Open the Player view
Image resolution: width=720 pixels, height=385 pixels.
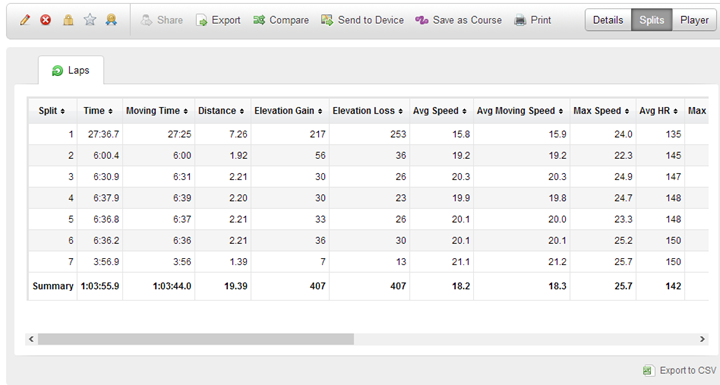click(694, 20)
